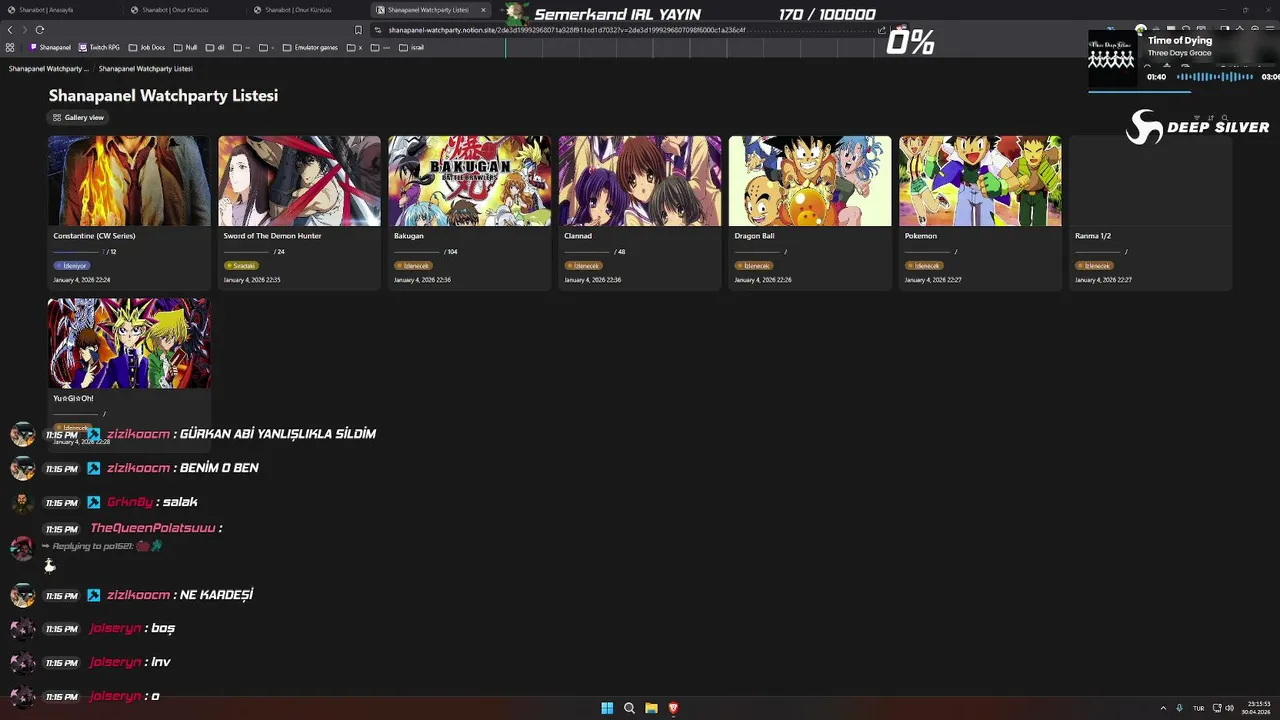Show hidden system tray icons
Viewport: 1280px width, 720px height.
(x=1163, y=708)
